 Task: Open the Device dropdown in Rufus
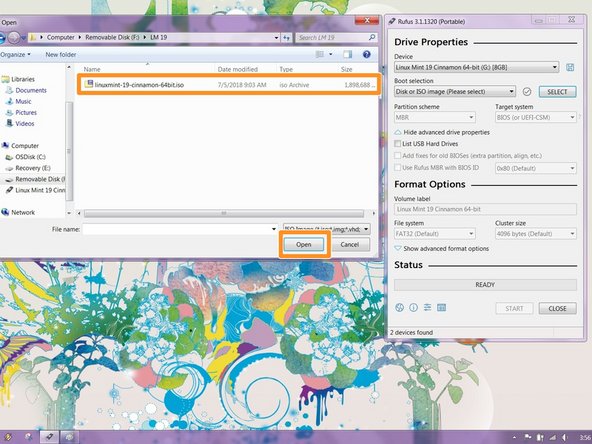(x=476, y=68)
